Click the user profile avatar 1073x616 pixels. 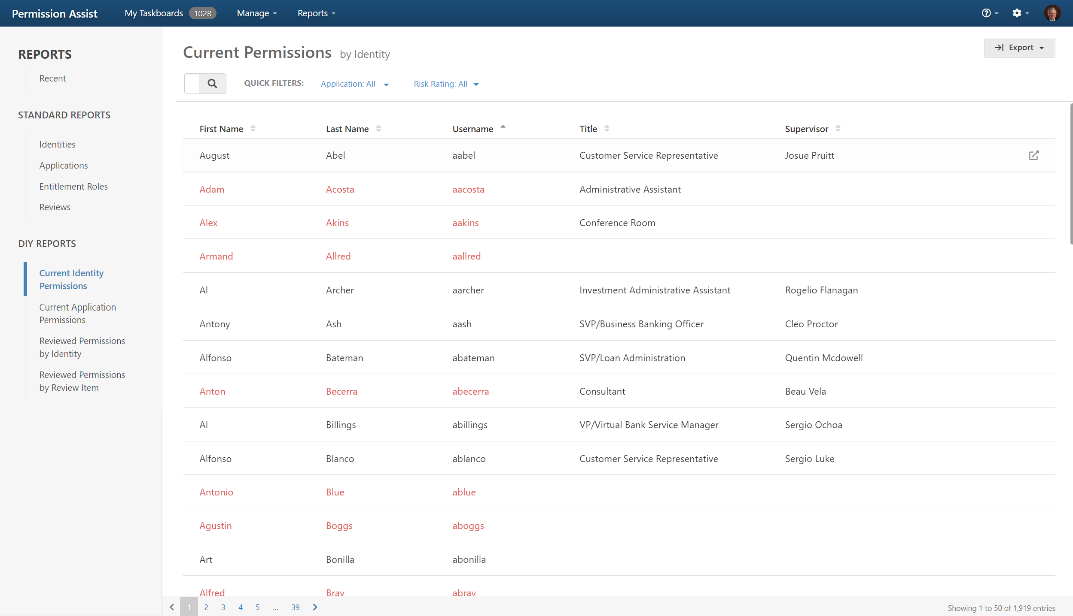1052,13
